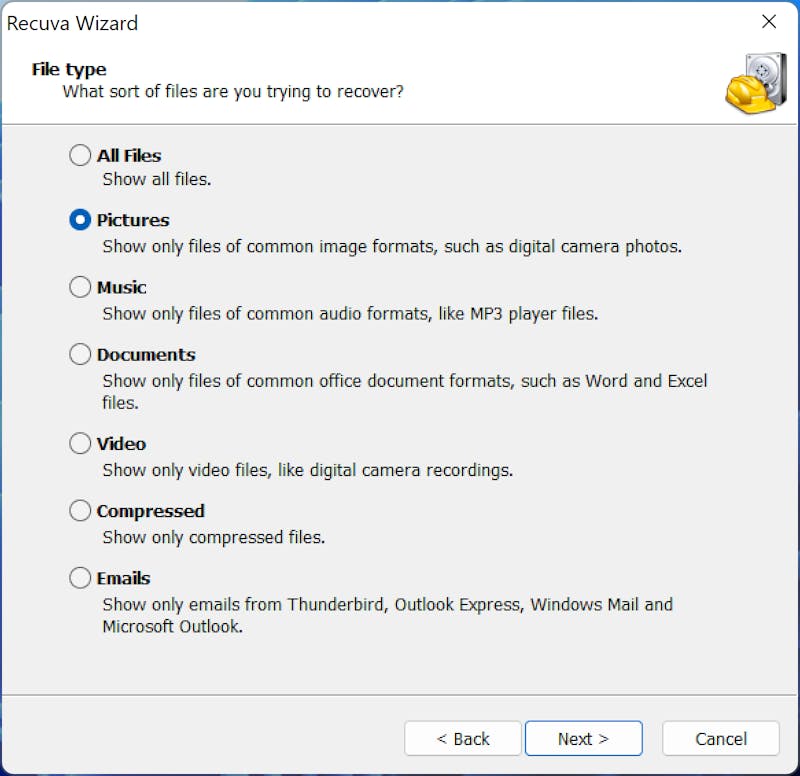
Task: Click the Compressed option label
Action: pos(151,511)
